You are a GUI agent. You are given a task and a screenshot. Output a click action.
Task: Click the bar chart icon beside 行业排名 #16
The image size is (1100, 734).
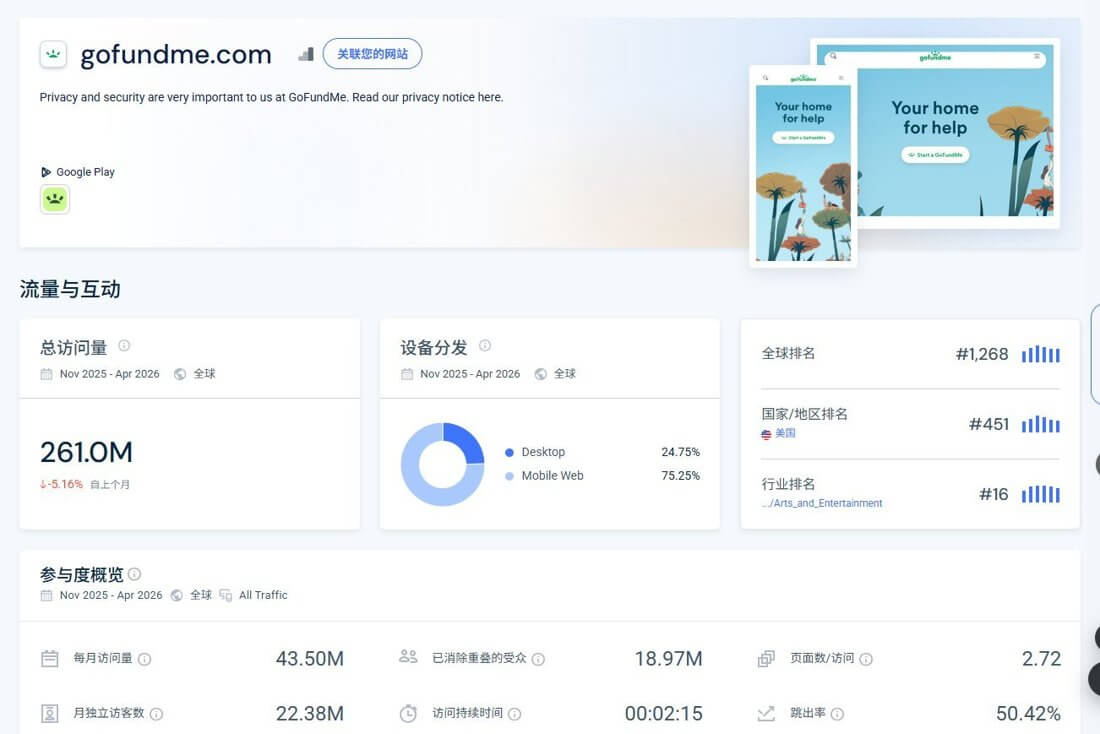(x=1040, y=495)
